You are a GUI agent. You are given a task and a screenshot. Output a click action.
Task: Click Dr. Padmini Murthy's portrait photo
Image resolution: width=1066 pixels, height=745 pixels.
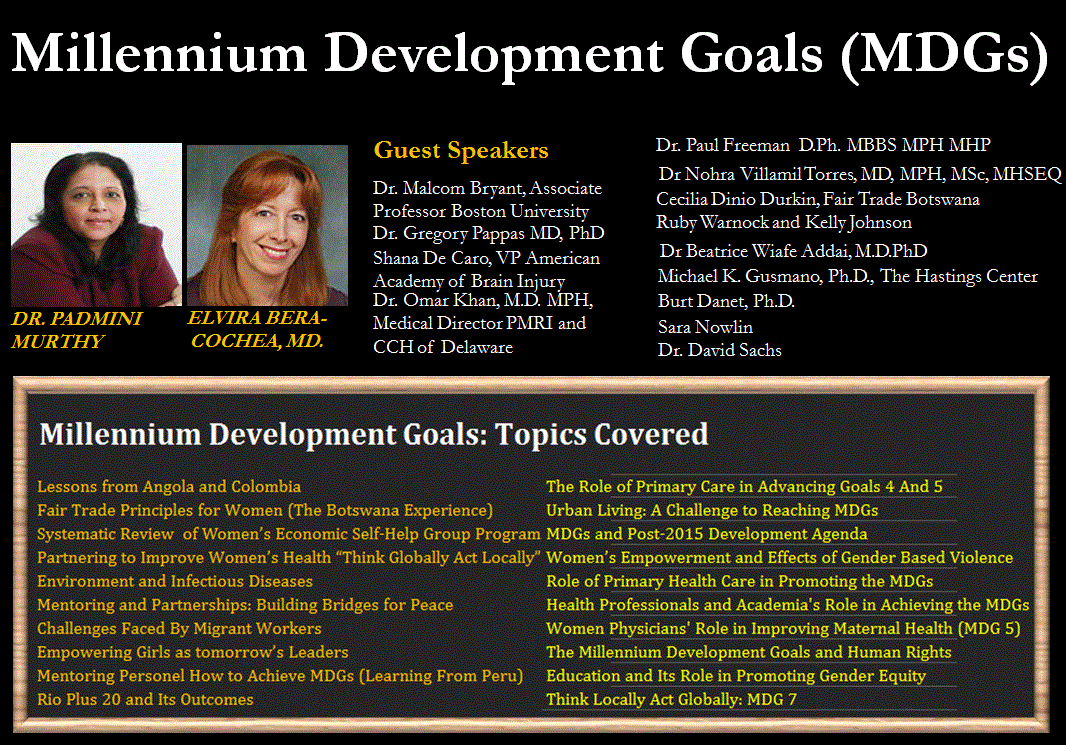(x=97, y=224)
